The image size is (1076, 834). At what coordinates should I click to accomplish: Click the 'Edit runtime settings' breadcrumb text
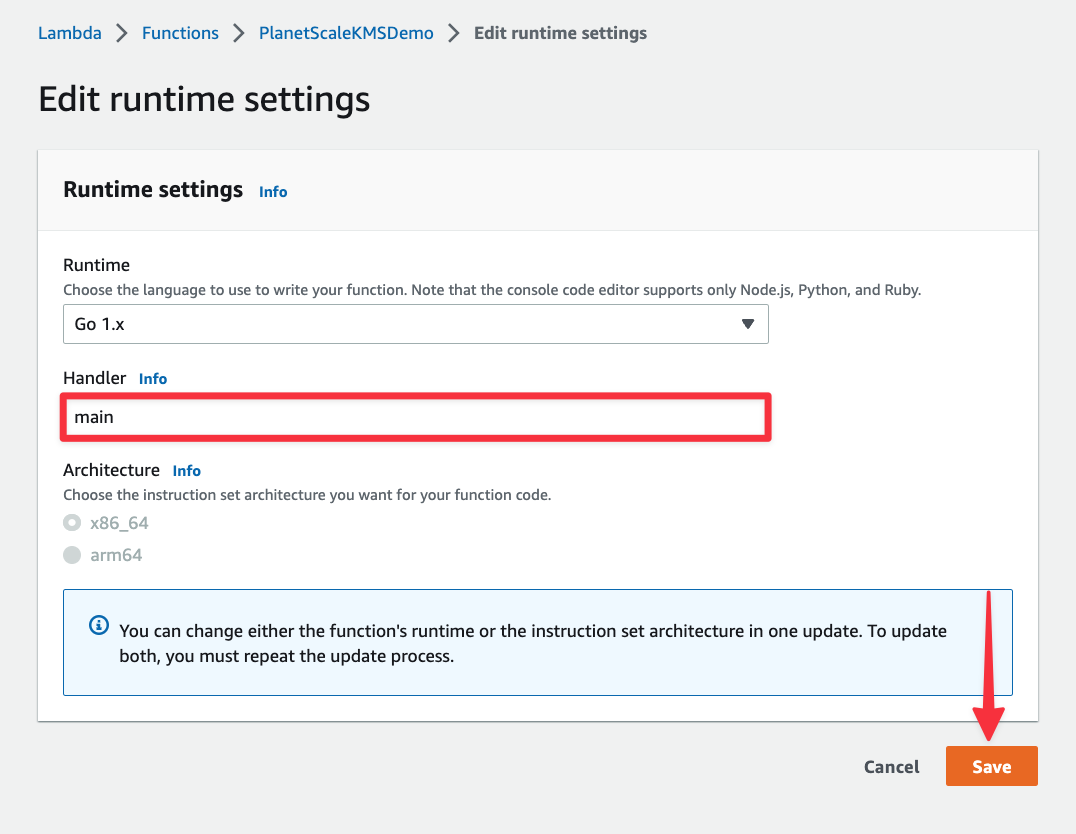coord(560,33)
